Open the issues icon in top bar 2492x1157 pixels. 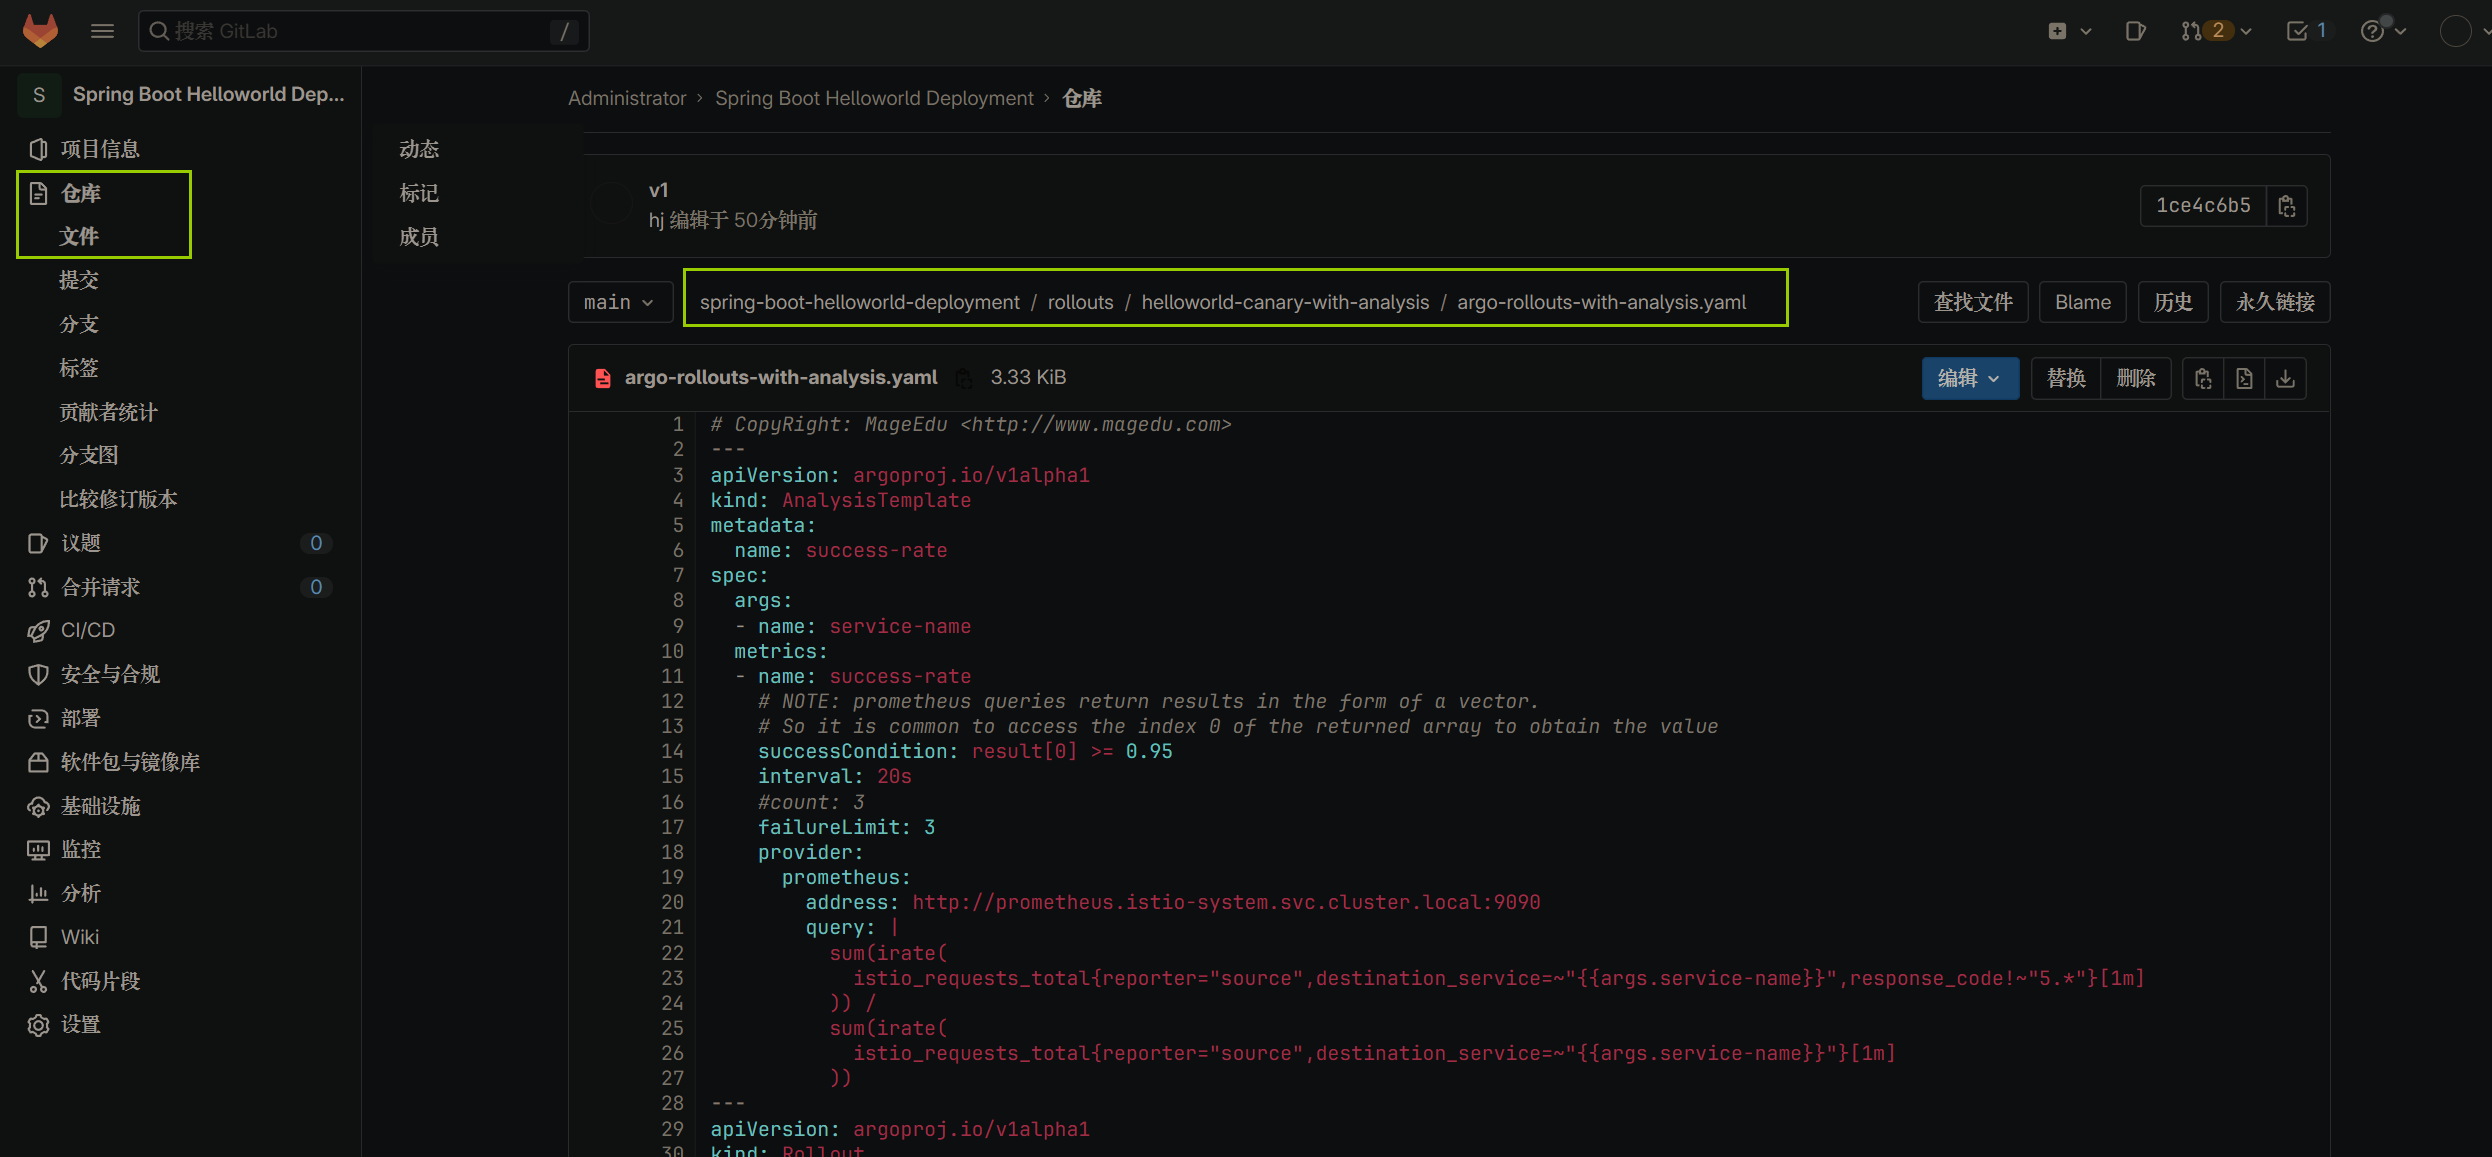coord(2135,31)
